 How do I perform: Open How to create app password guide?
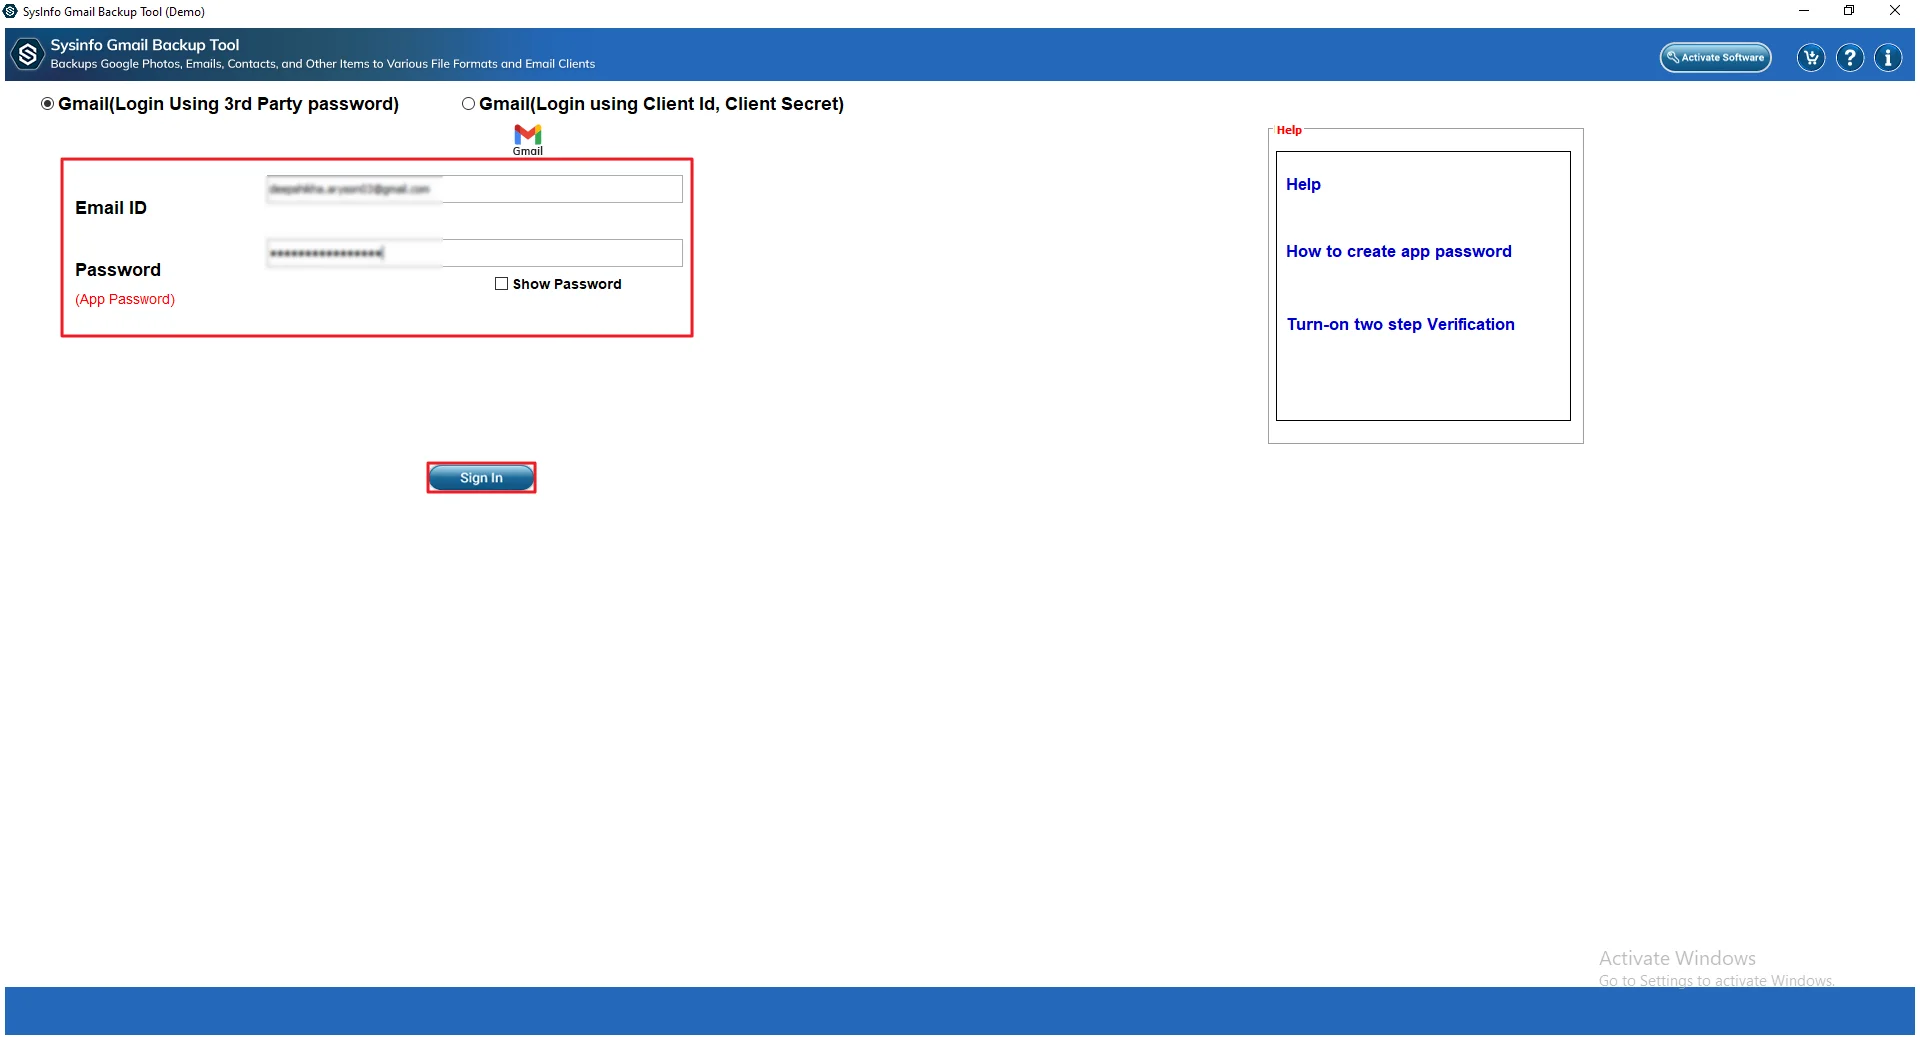click(1399, 251)
